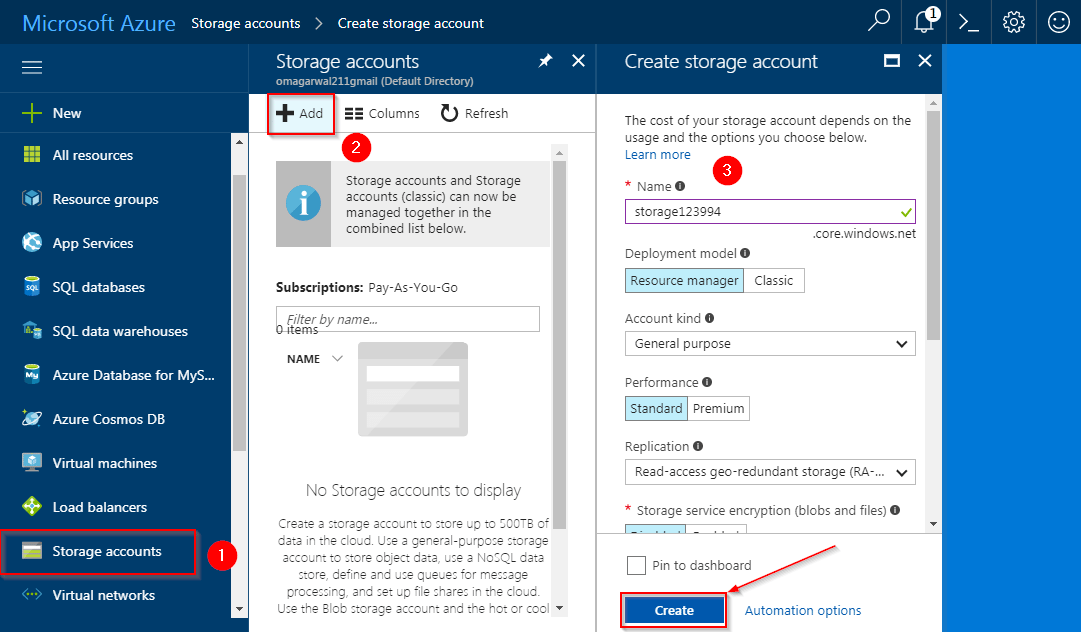Image resolution: width=1081 pixels, height=632 pixels.
Task: Click the Filter by name field
Action: click(407, 319)
